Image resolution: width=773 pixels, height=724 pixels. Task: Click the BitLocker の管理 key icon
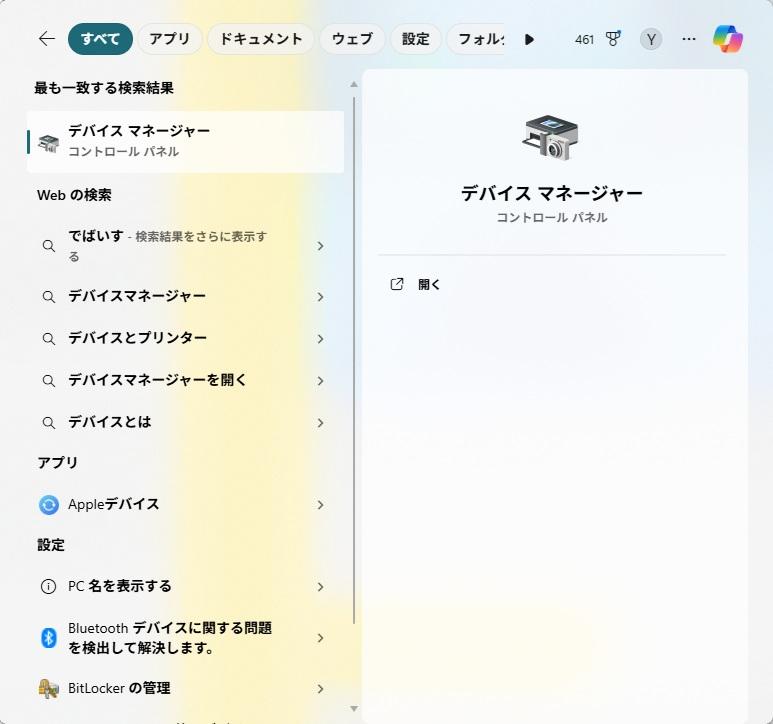pos(49,689)
